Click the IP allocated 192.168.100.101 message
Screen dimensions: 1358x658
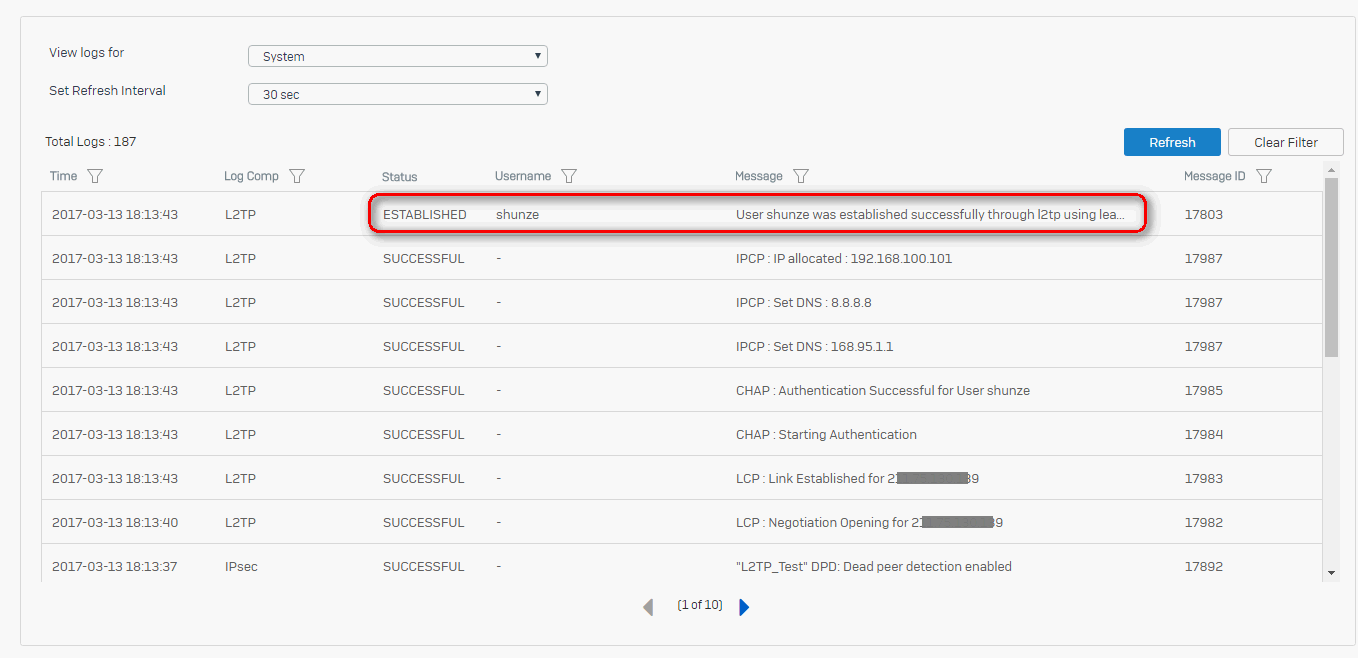[x=843, y=258]
